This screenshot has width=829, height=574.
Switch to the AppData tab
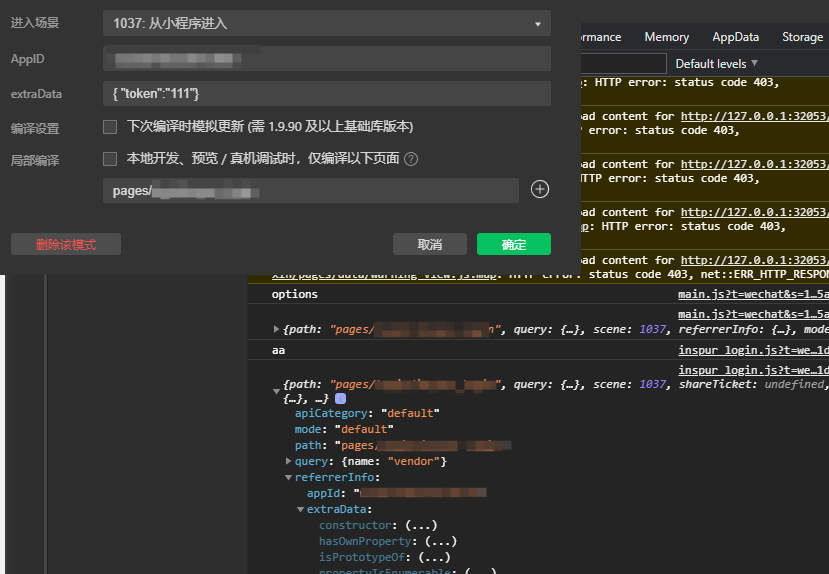(x=735, y=37)
